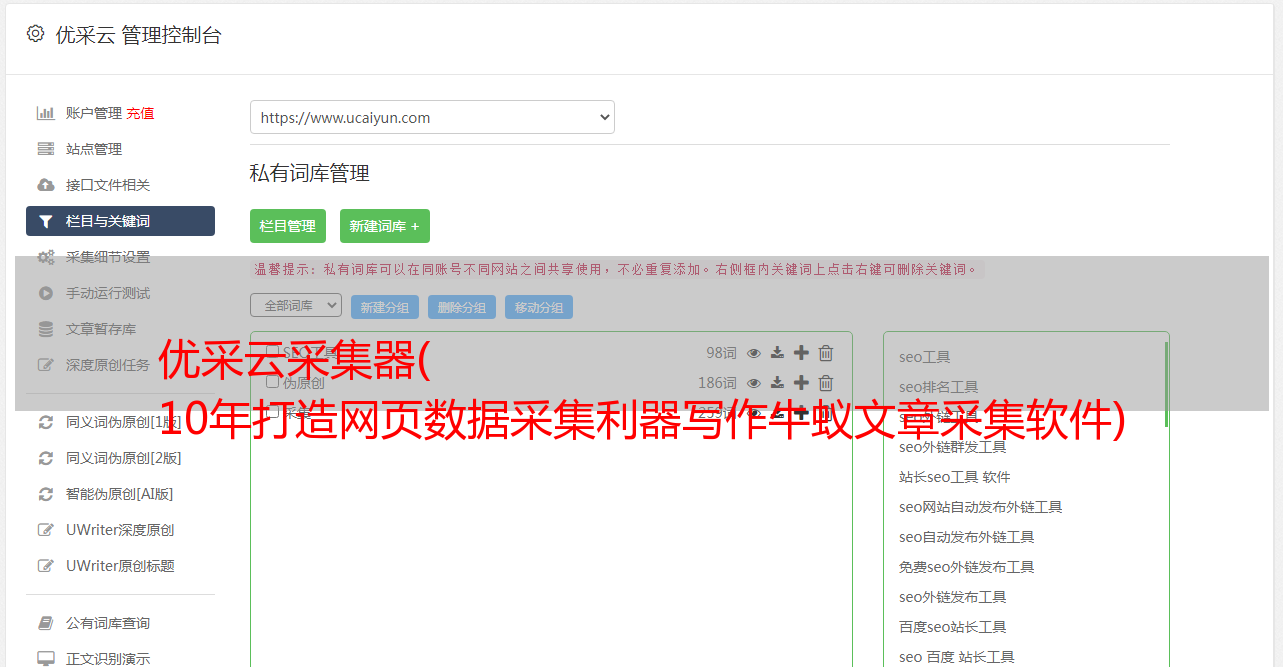Delete the 98词 library with trash icon
Viewport: 1283px width, 667px height.
(x=826, y=352)
